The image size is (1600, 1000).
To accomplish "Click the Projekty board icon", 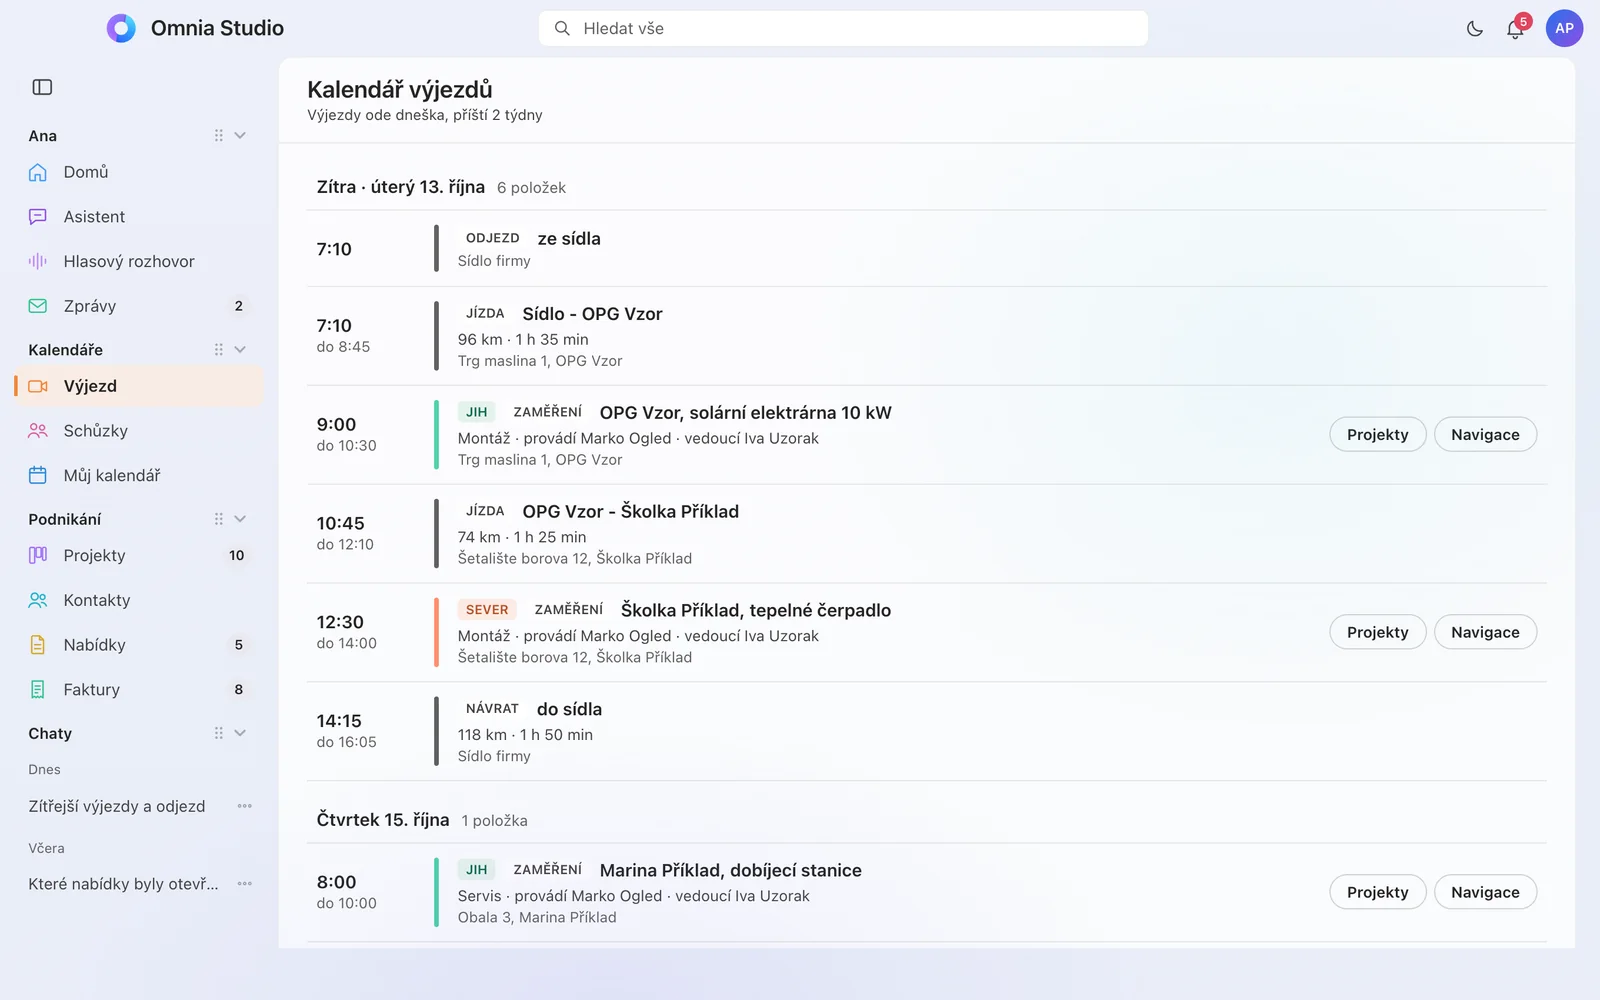I will 38,555.
